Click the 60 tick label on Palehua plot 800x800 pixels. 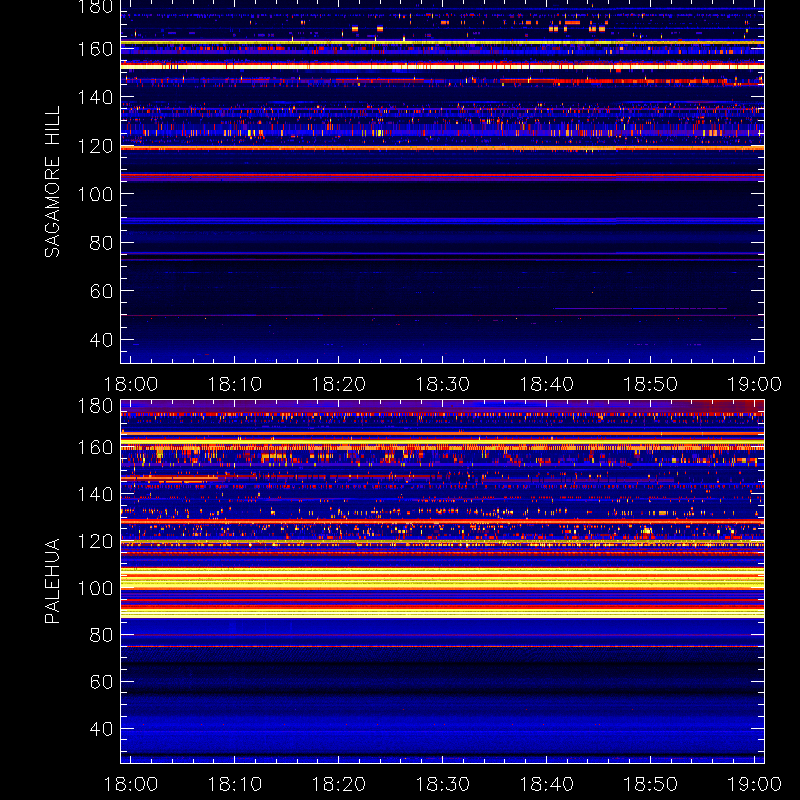point(101,682)
